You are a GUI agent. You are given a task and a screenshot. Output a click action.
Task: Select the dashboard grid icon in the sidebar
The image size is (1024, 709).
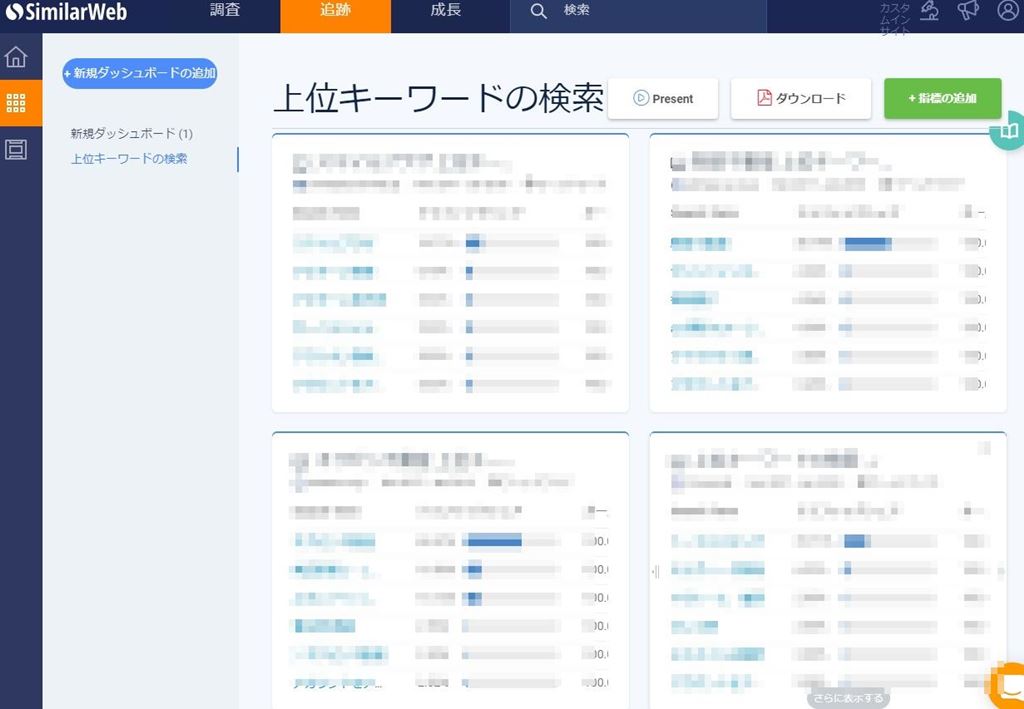pos(16,103)
